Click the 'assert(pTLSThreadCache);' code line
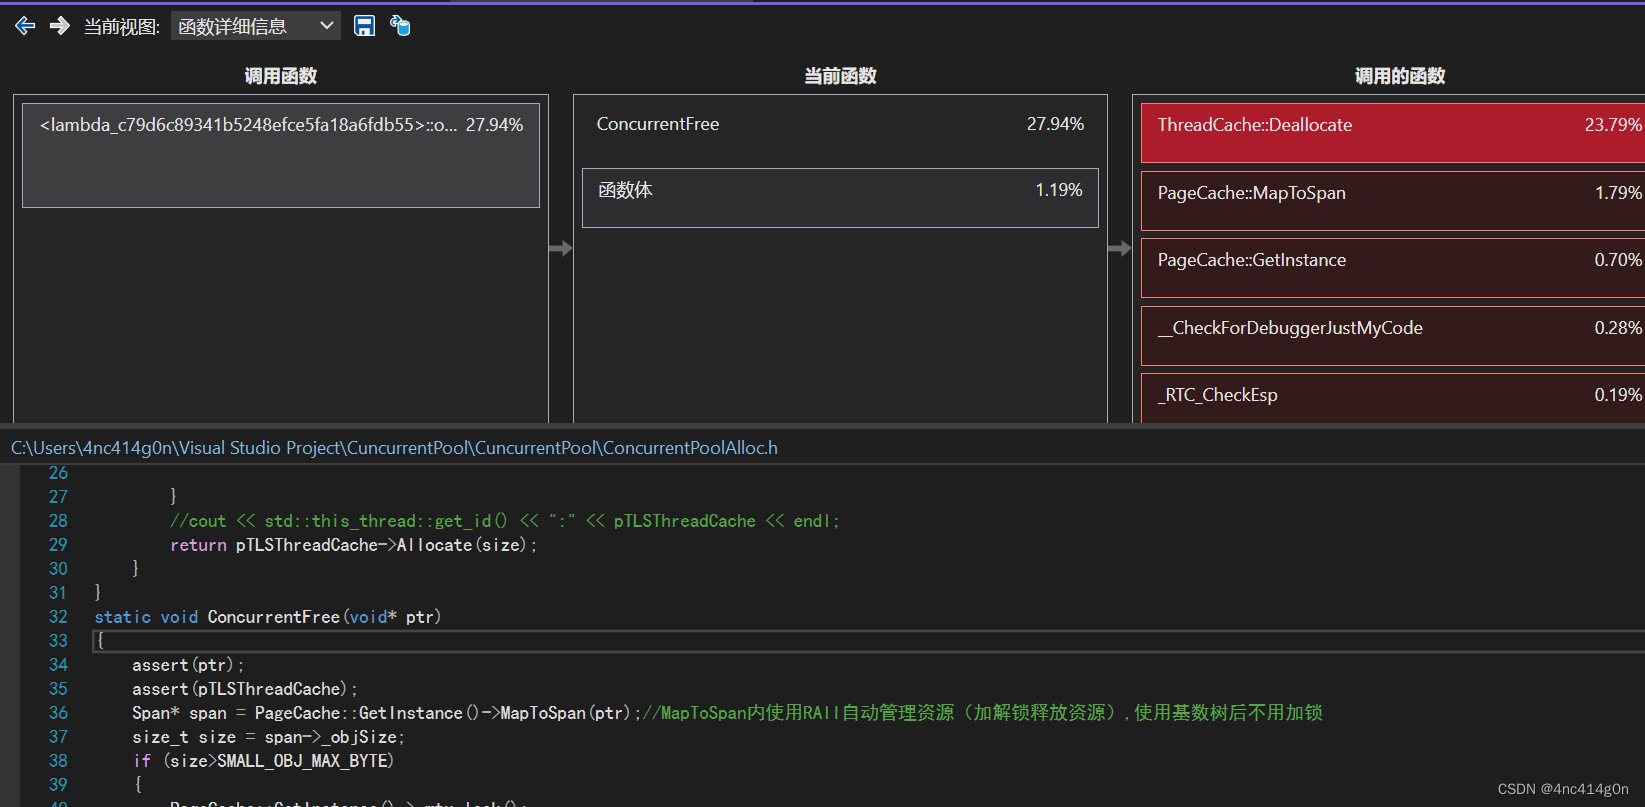The image size is (1645, 807). tap(245, 689)
